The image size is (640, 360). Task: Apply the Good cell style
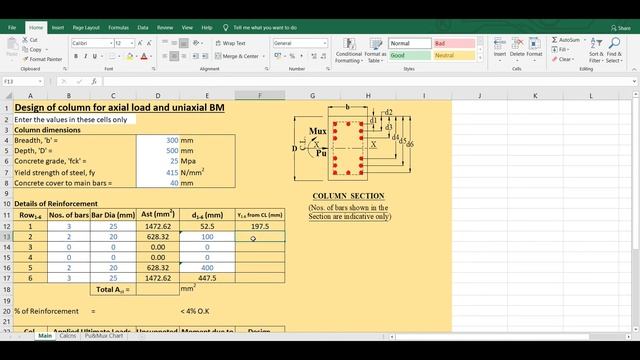coord(409,55)
